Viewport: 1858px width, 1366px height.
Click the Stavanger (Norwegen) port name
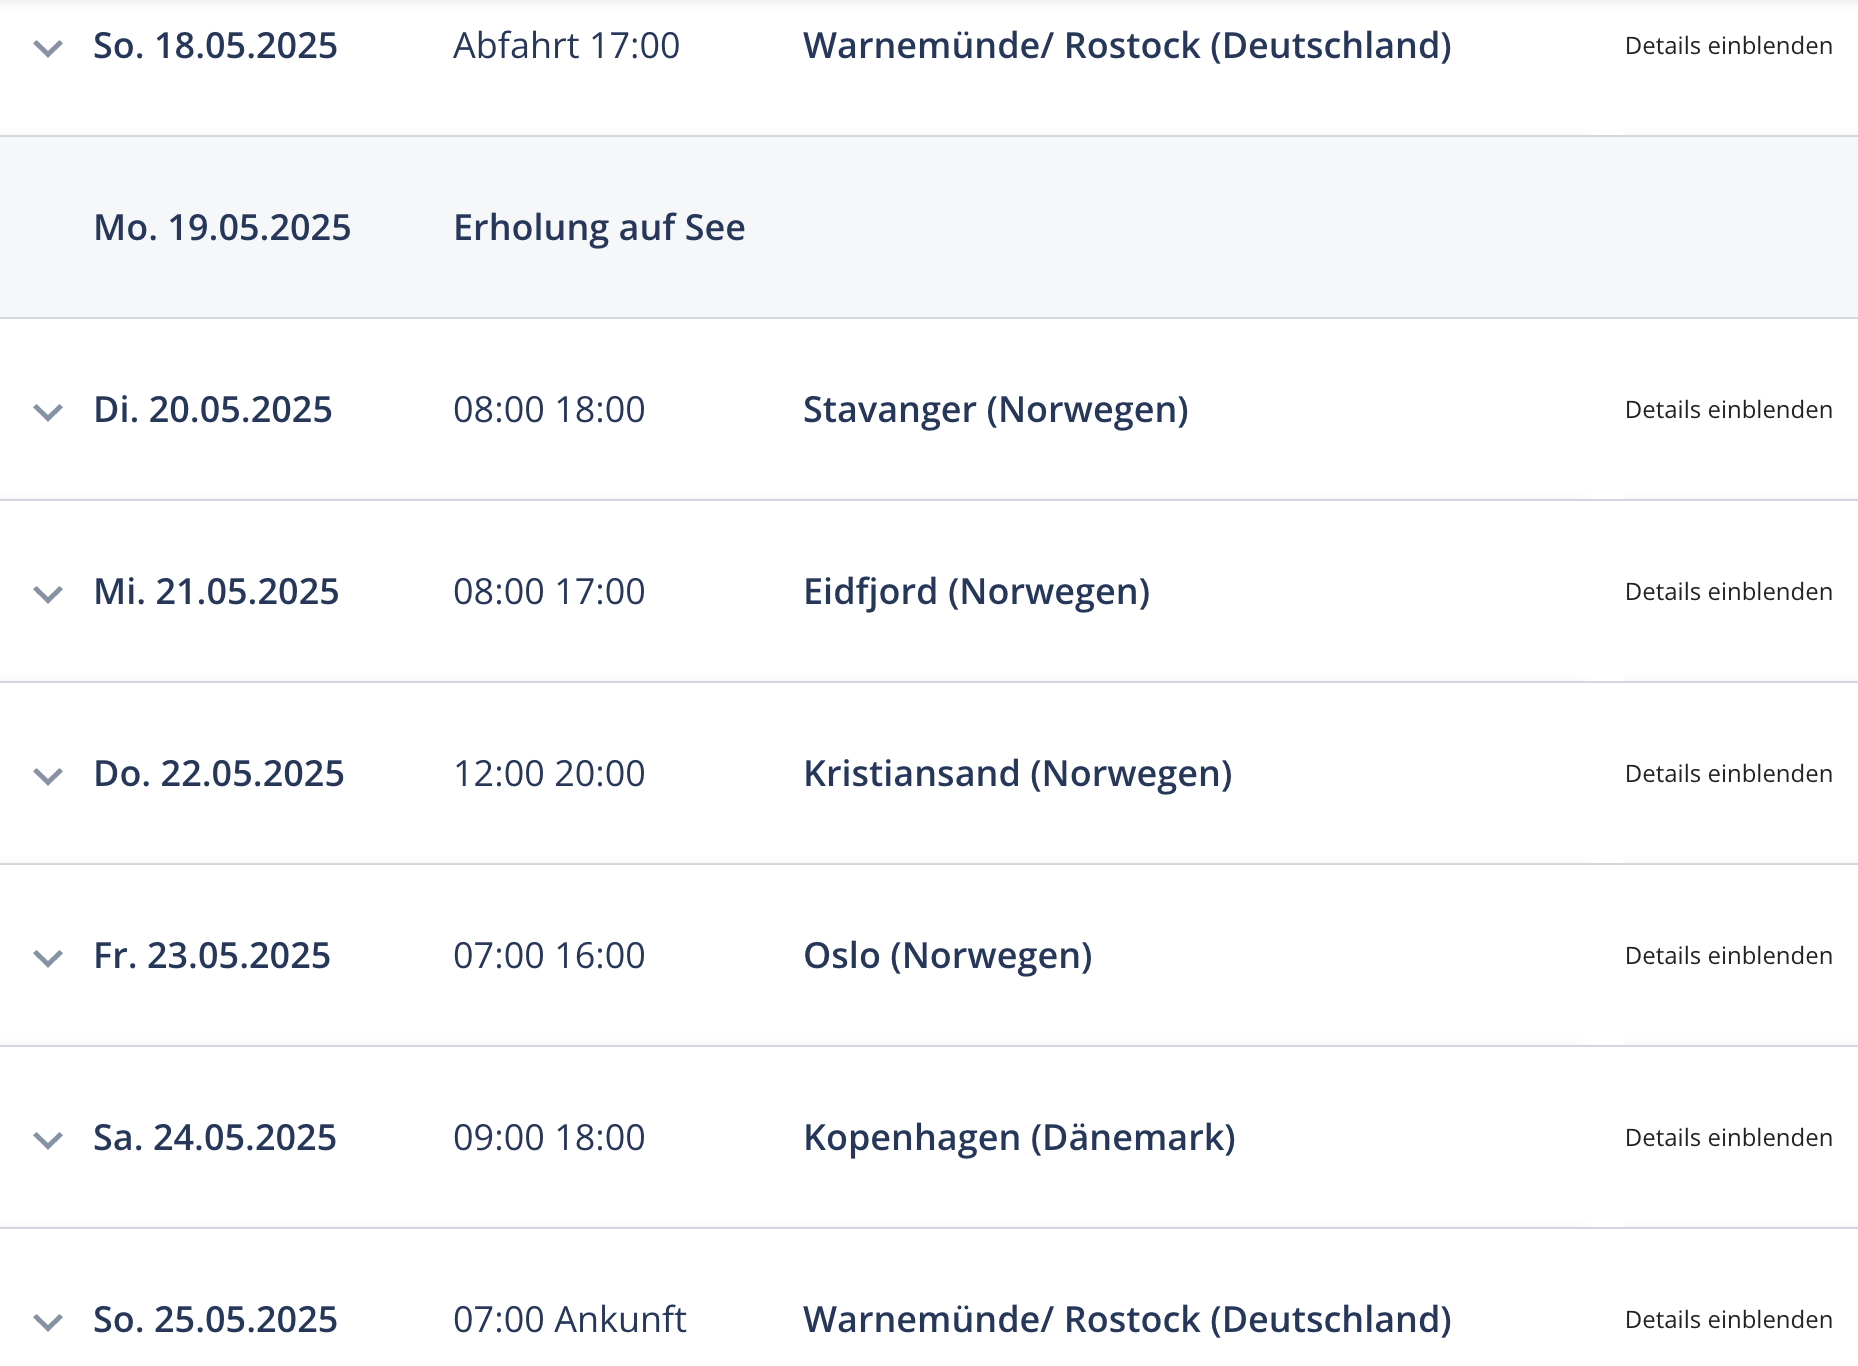coord(996,410)
